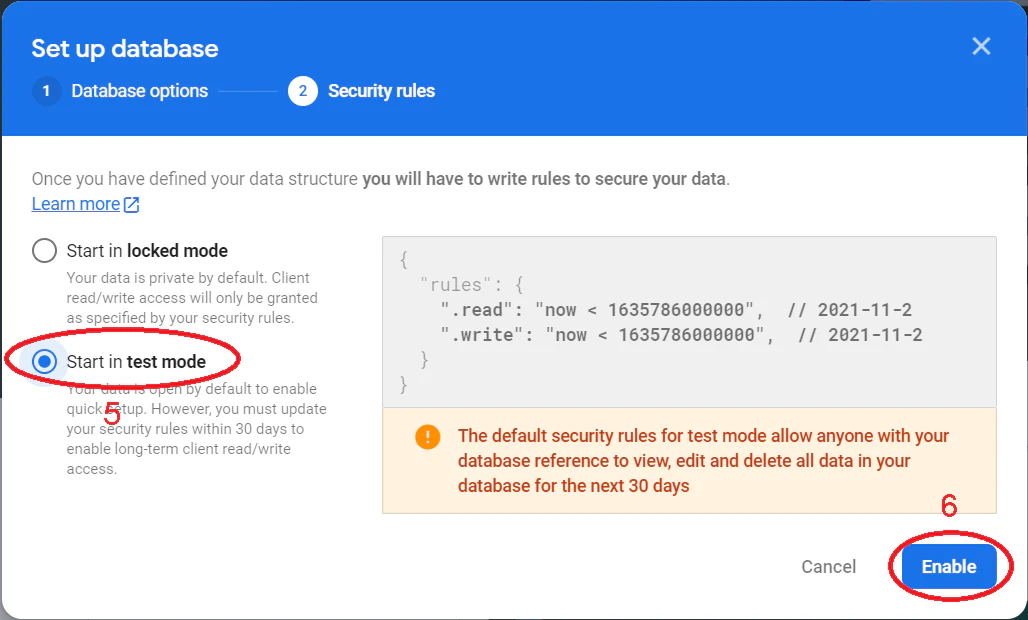Viewport: 1028px width, 620px height.
Task: Click the orange warning exclamation icon
Action: point(427,436)
